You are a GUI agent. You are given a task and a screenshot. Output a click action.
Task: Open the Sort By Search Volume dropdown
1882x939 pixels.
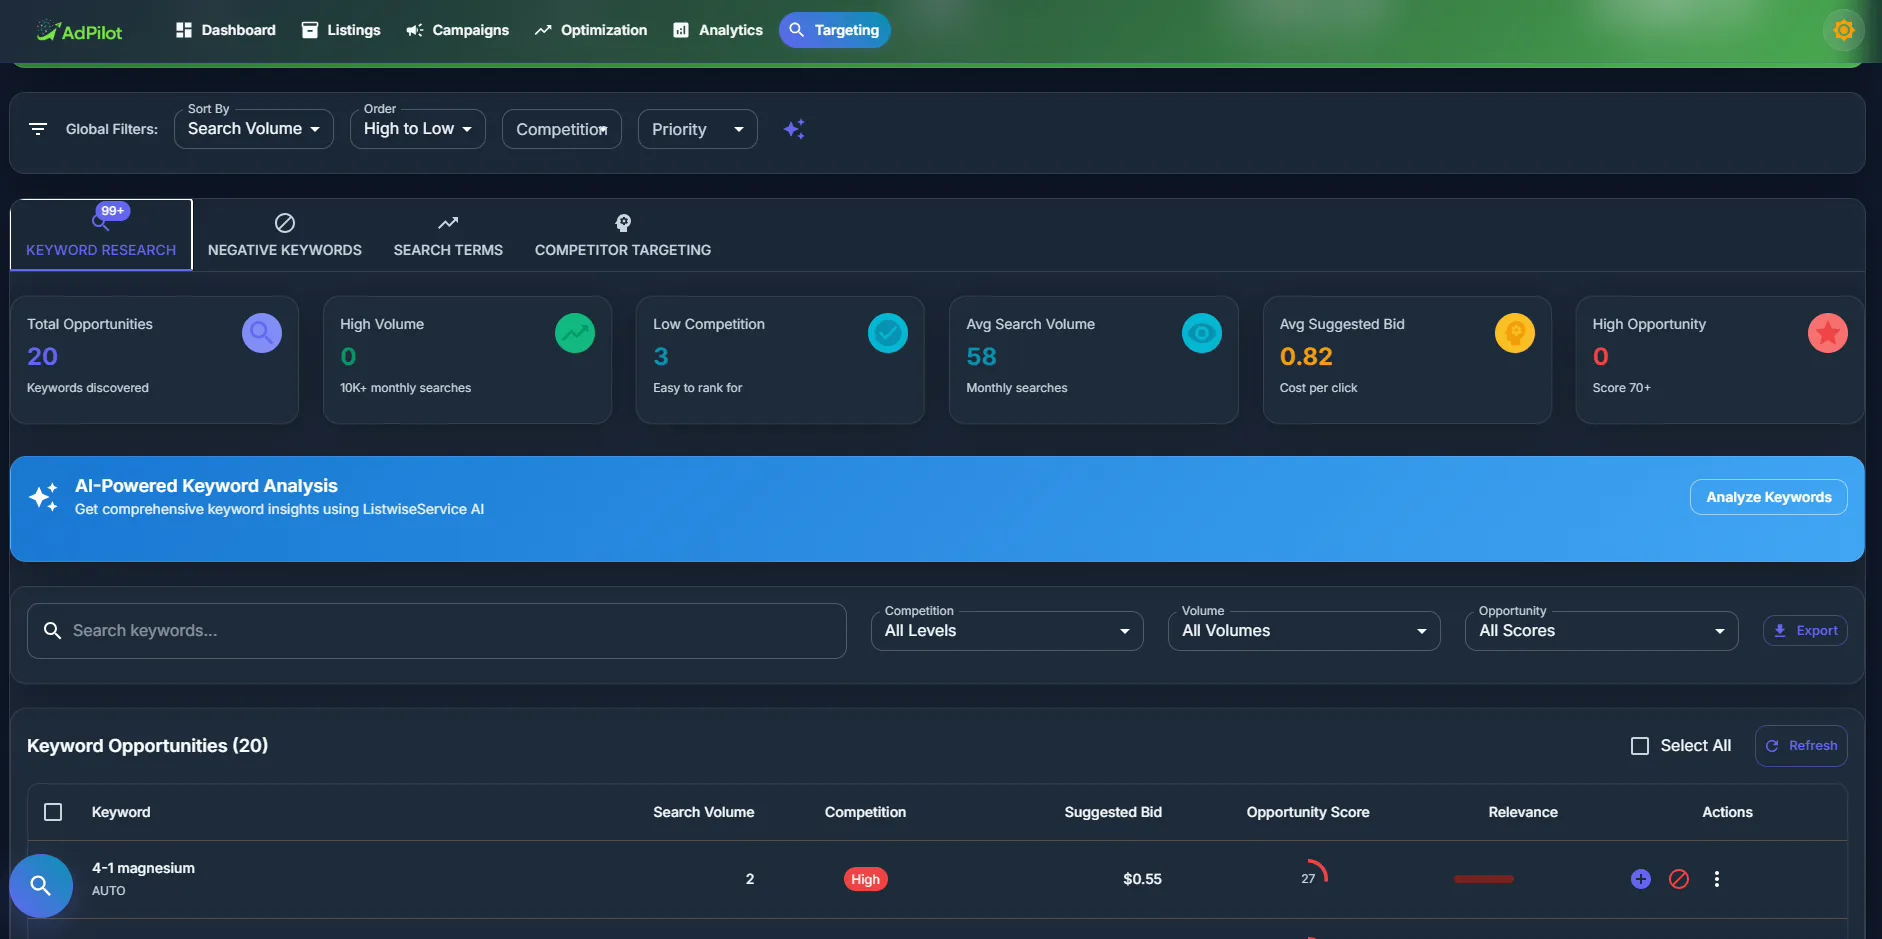254,129
